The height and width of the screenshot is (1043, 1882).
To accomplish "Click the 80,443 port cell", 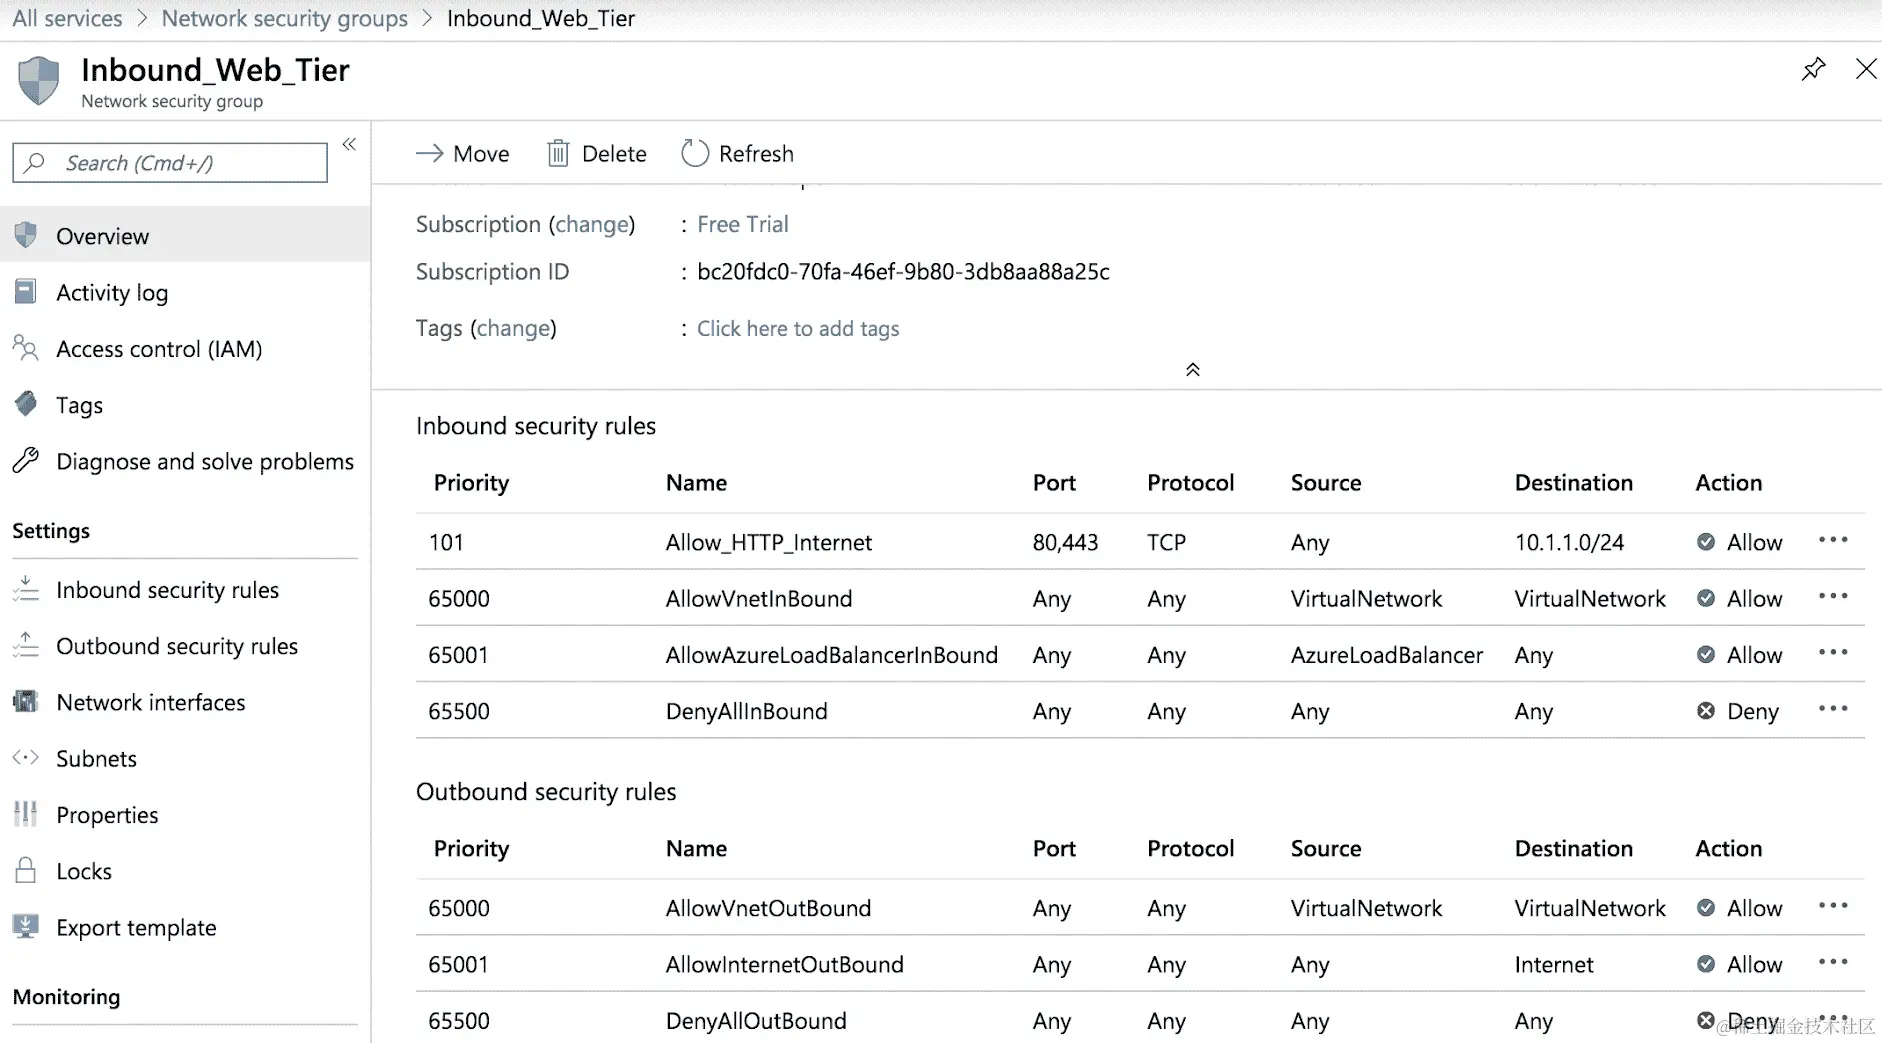I will pos(1065,542).
